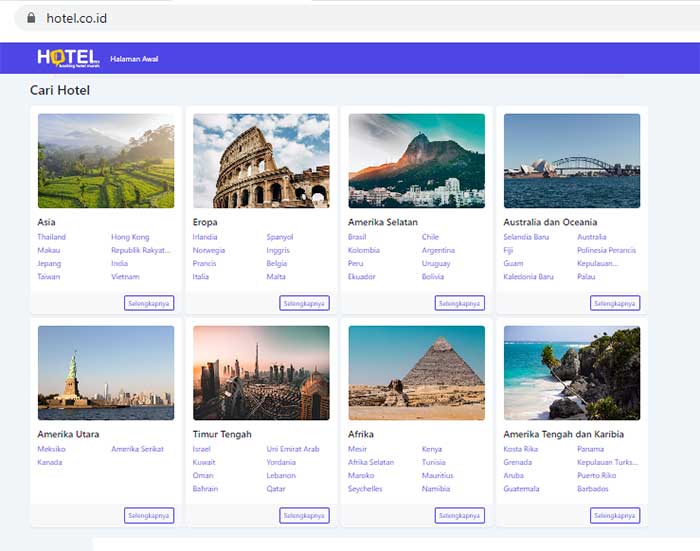Go to Halaman Awal menu item
Screen dimensions: 700x551
[134, 59]
